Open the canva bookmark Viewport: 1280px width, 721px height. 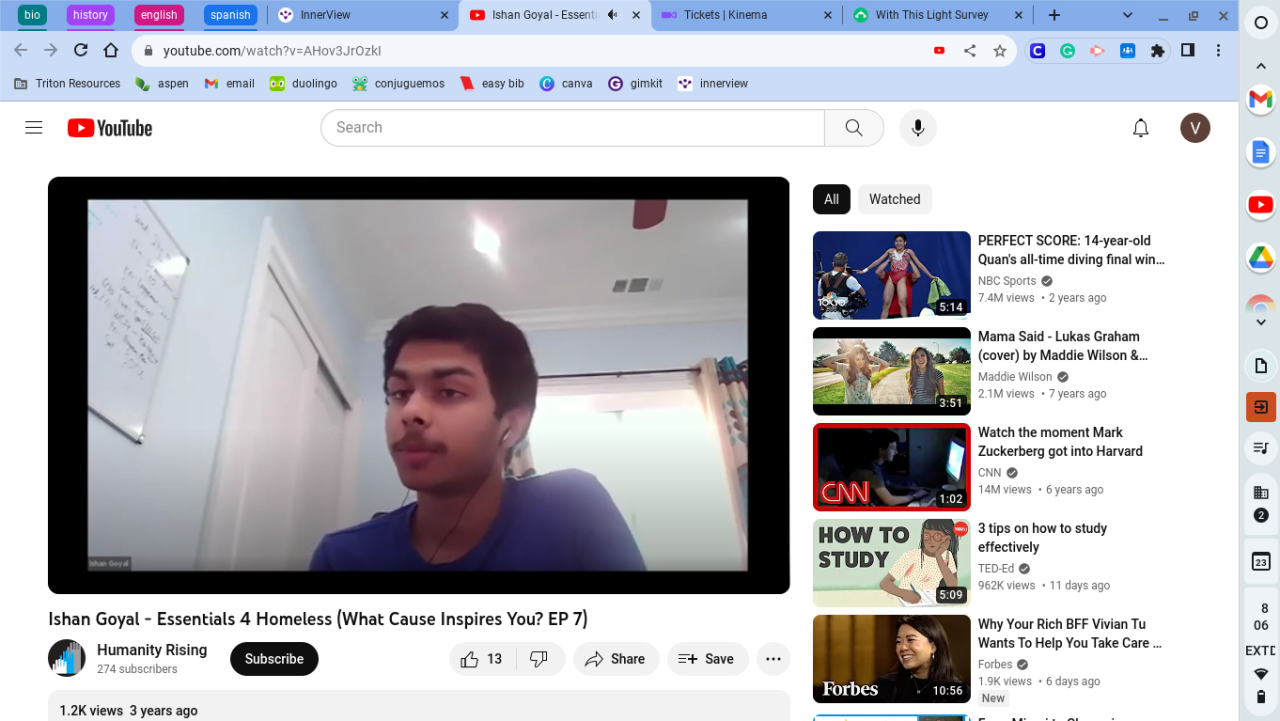coord(566,84)
